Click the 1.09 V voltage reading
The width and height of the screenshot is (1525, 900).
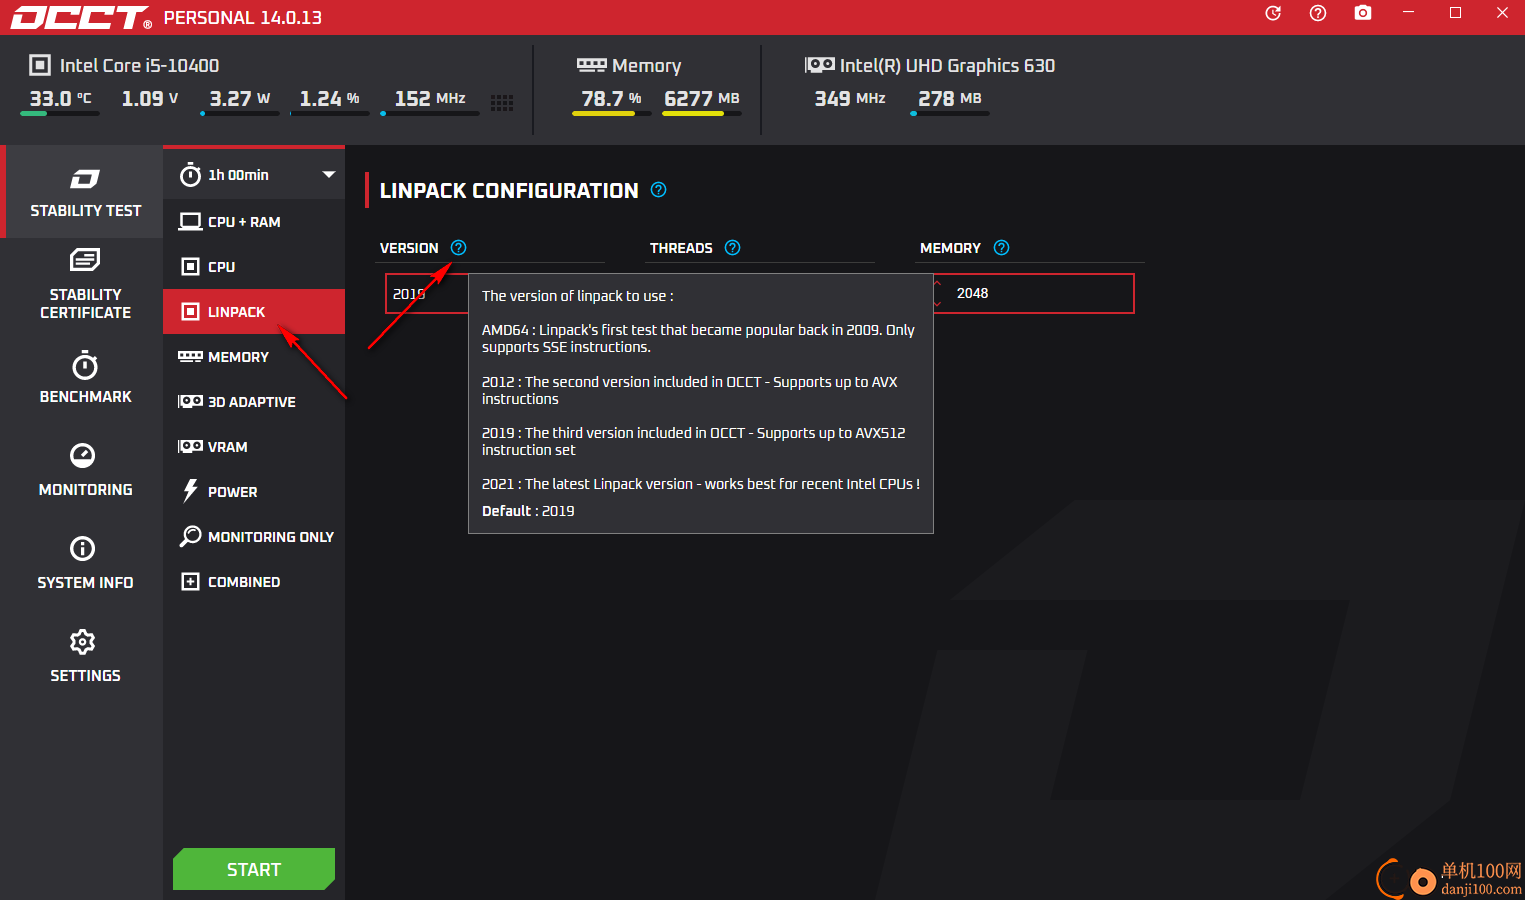coord(150,99)
